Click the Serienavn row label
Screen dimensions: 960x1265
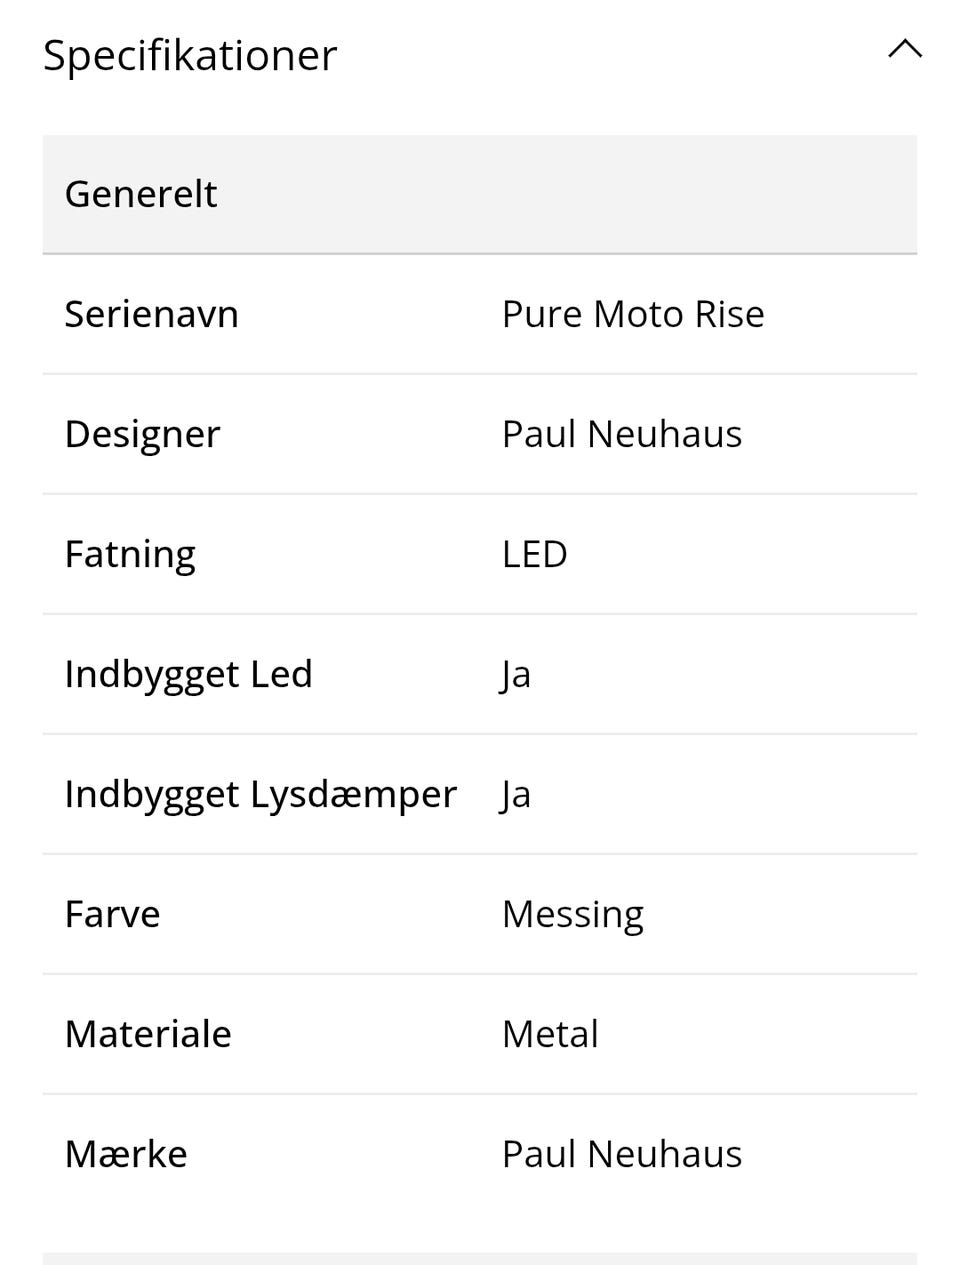(151, 314)
